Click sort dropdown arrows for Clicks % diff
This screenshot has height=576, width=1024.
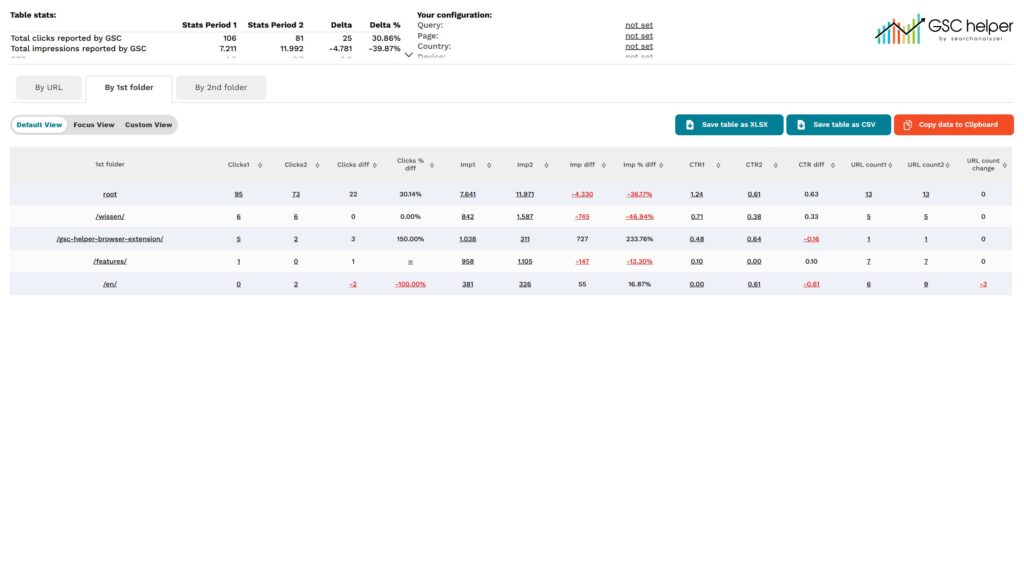pyautogui.click(x=432, y=165)
